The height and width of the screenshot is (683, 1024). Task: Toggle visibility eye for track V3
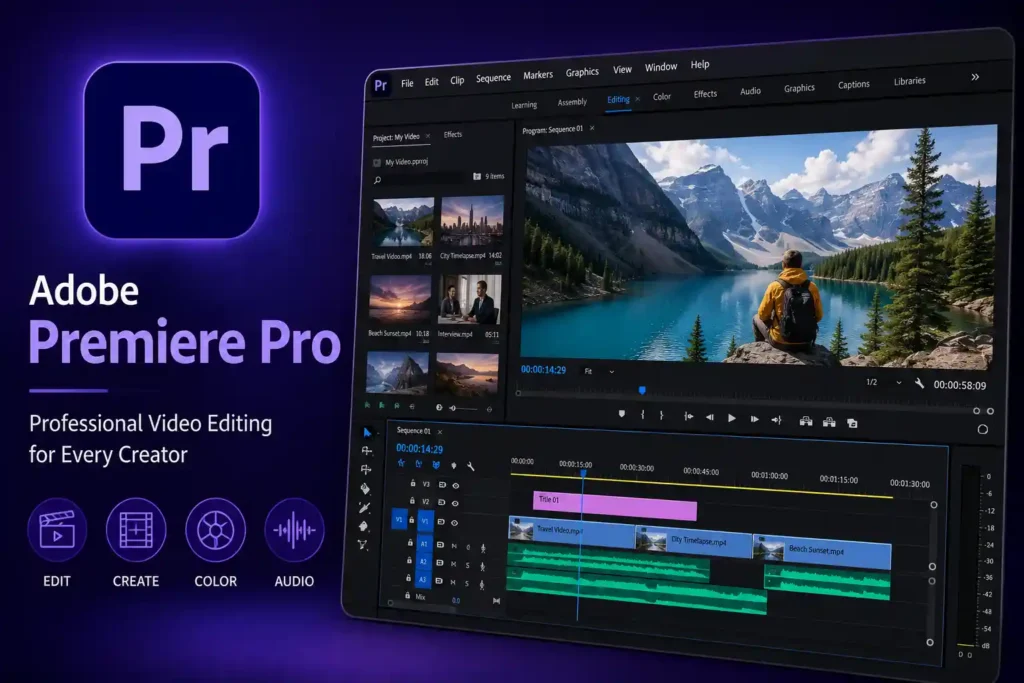coord(456,485)
